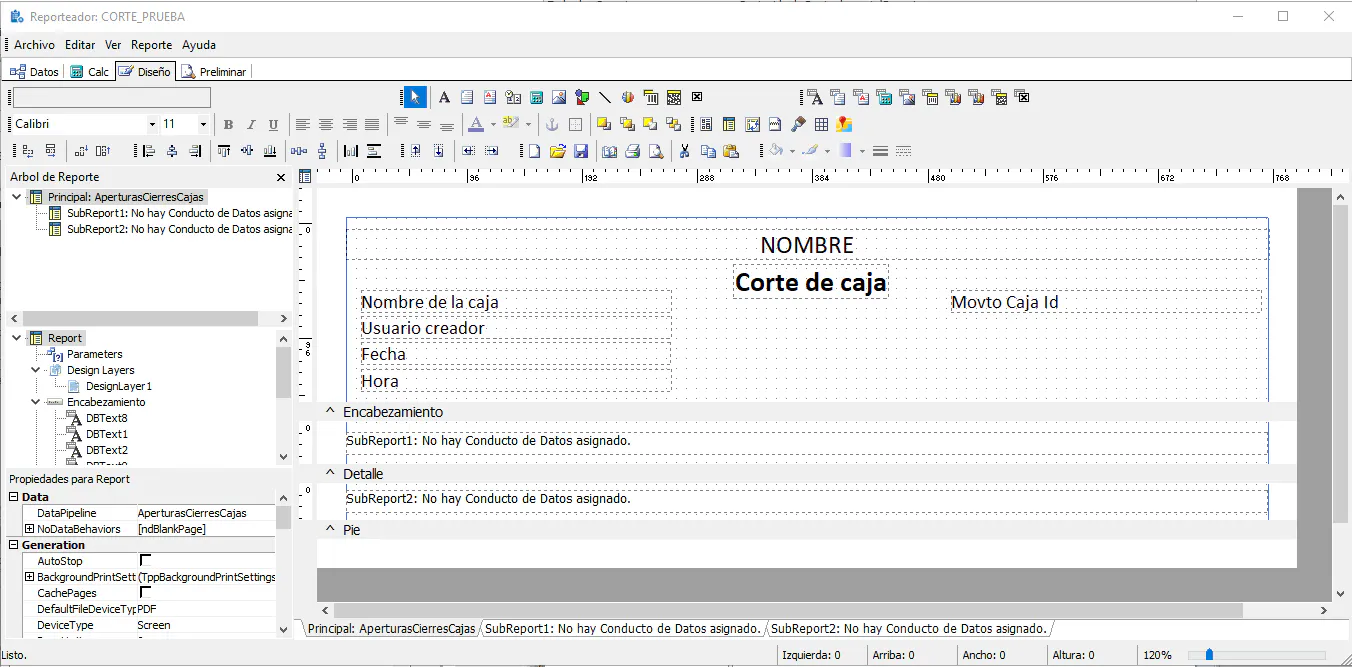
Task: Toggle Bold formatting
Action: click(x=228, y=124)
